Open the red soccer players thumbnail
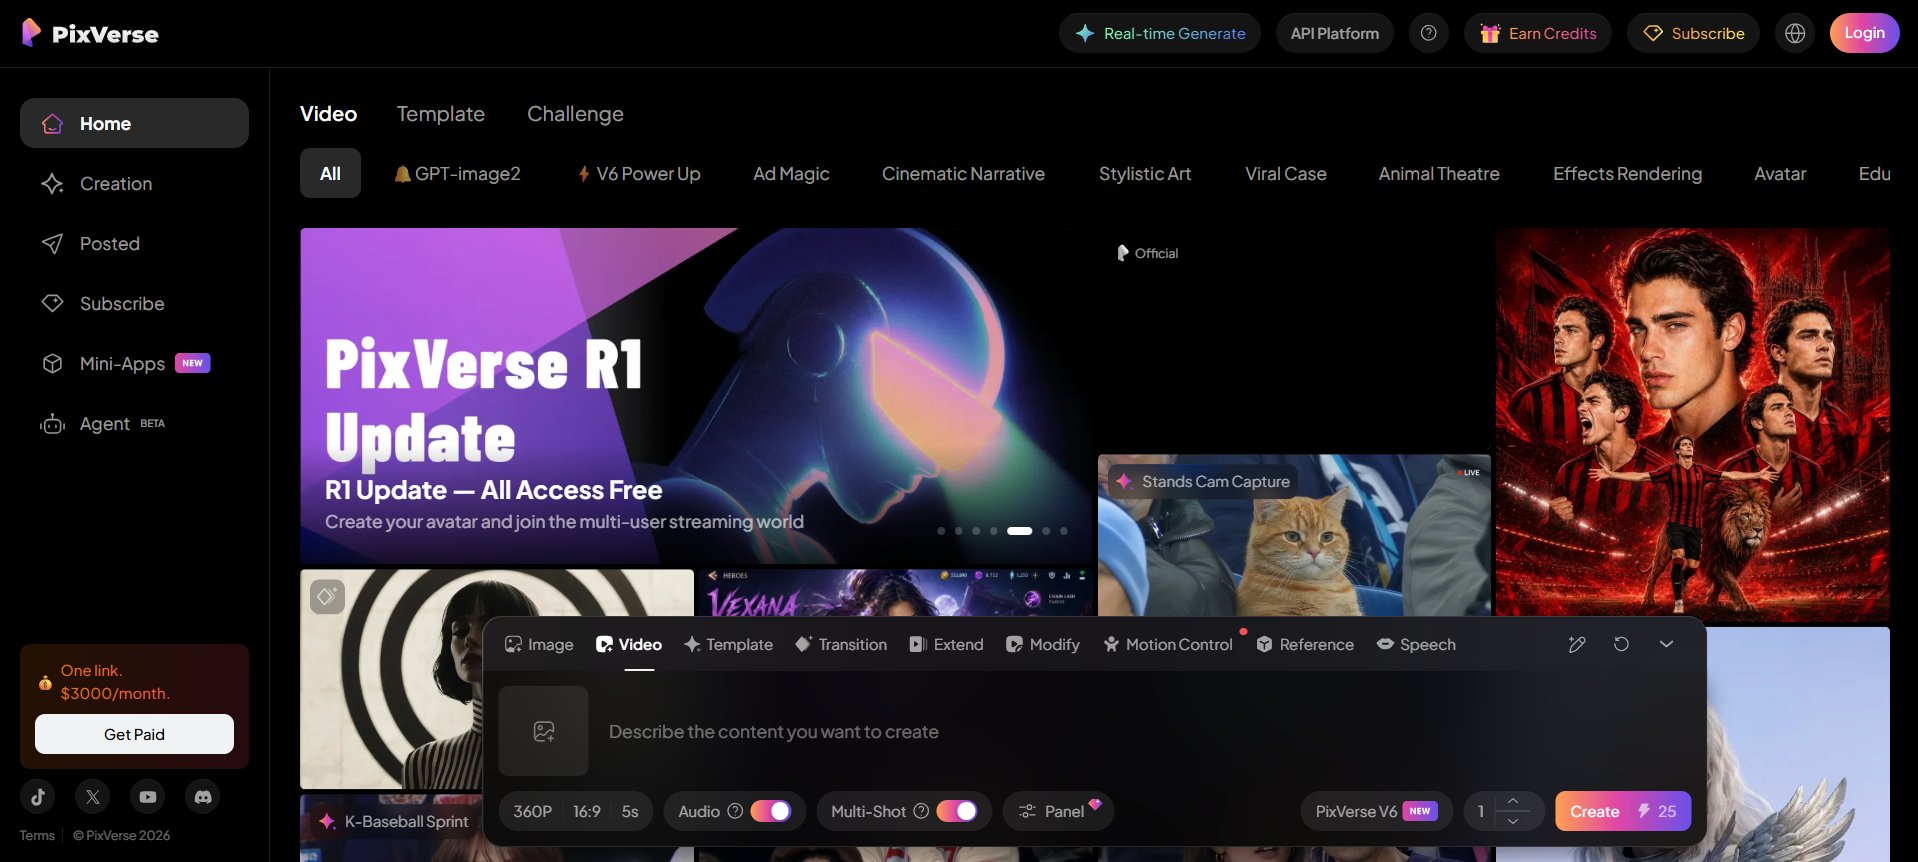The width and height of the screenshot is (1918, 862). 1692,423
